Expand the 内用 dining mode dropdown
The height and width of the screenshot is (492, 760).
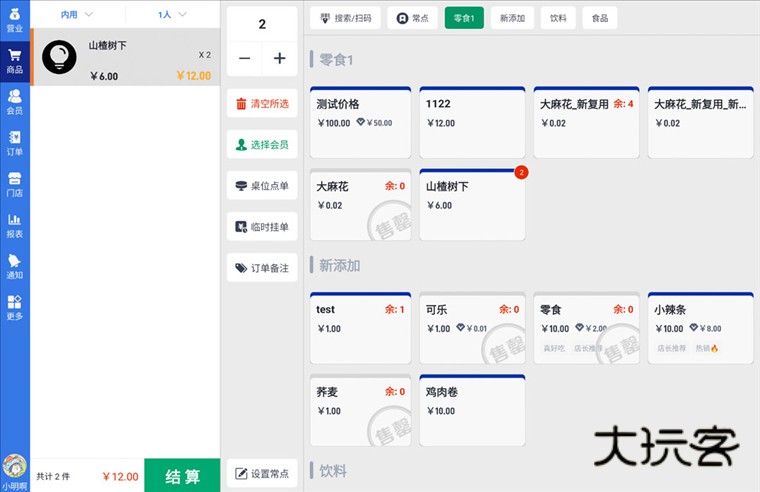76,15
